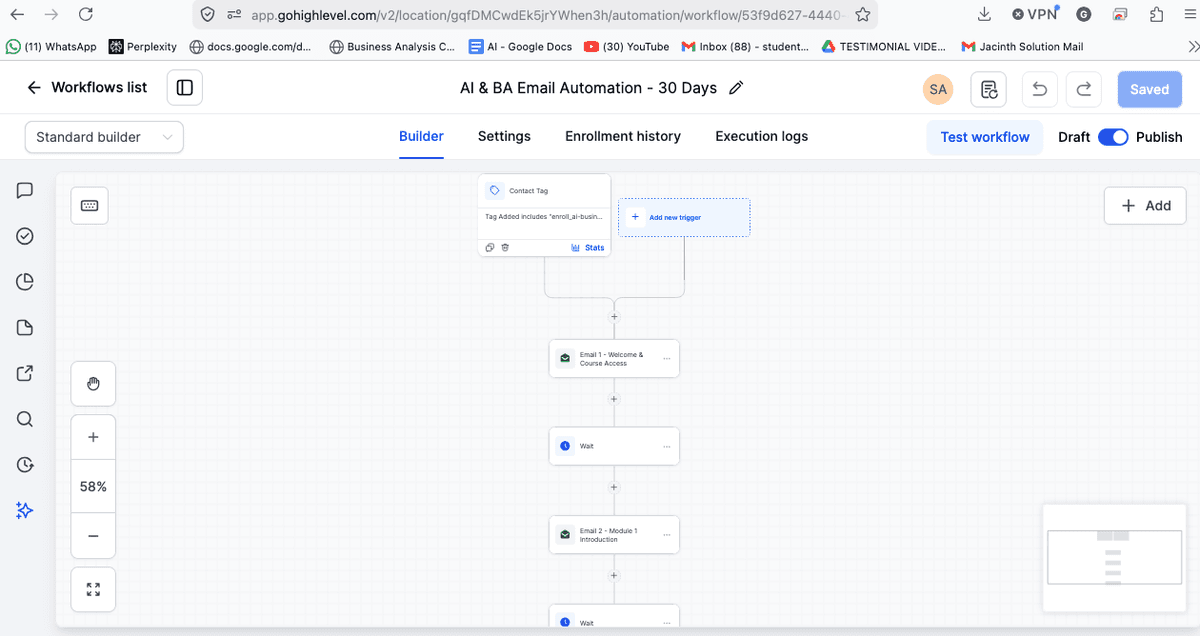Duplicate the Contact Tag trigger
Image resolution: width=1200 pixels, height=636 pixels.
click(x=490, y=248)
